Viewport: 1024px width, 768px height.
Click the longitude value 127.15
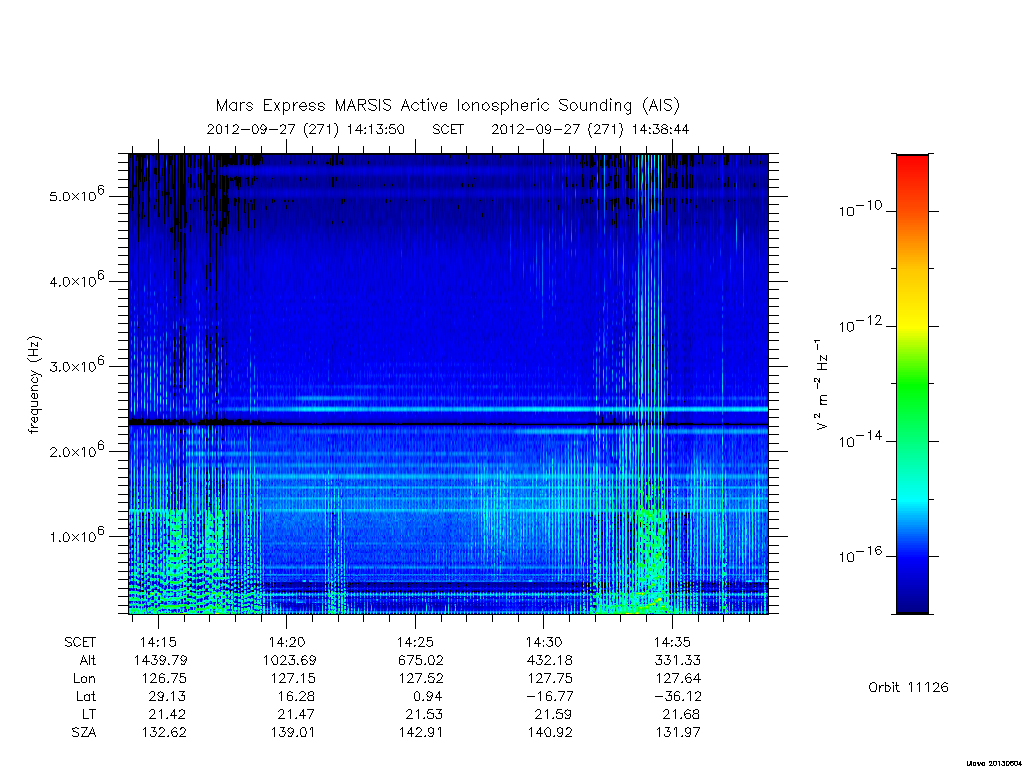(x=293, y=679)
